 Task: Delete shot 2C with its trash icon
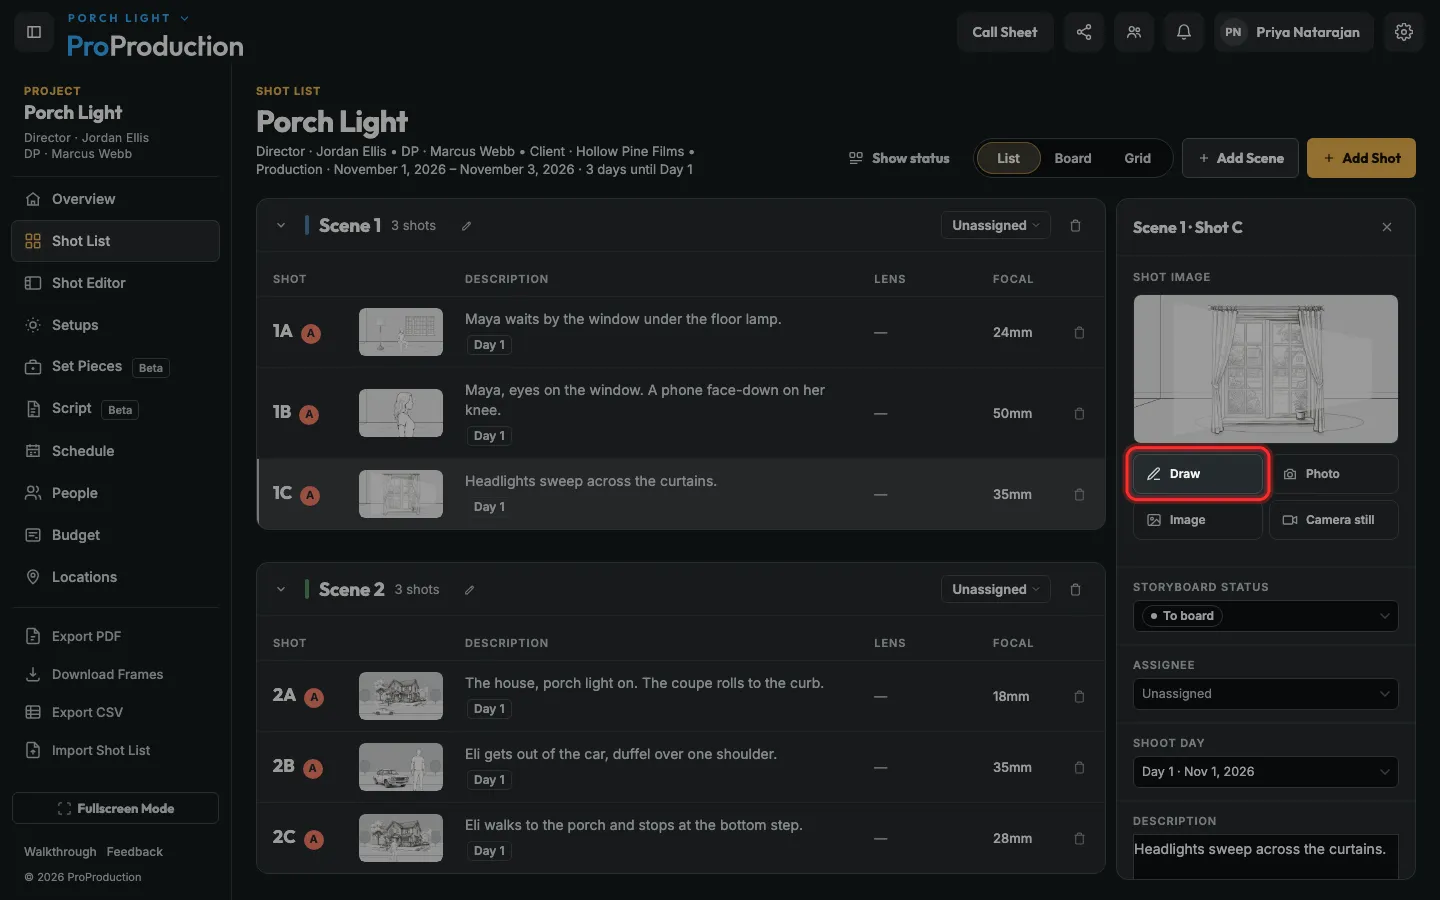(x=1079, y=839)
